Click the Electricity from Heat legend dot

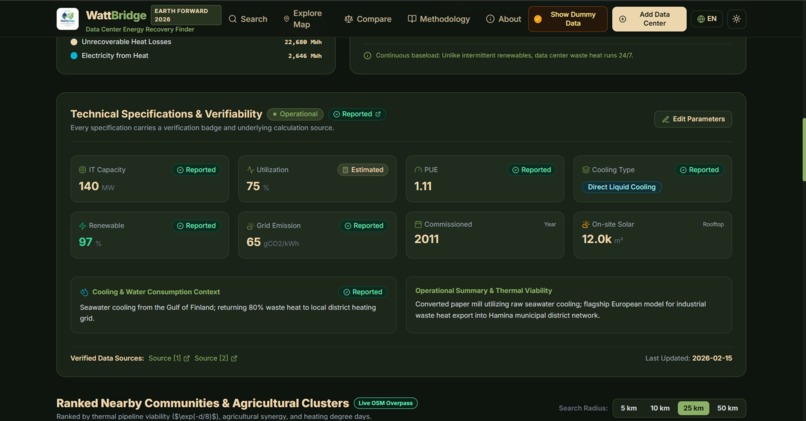click(74, 56)
